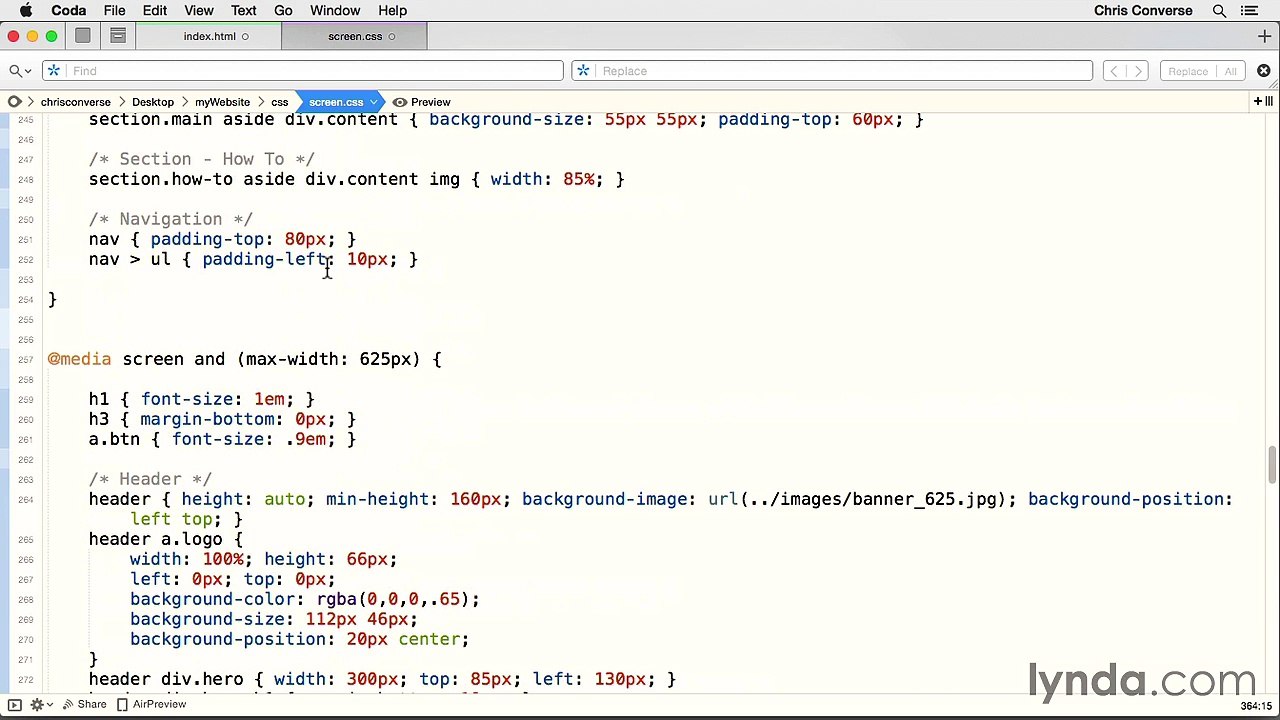Focus the Find input field
Screen dimensions: 1280x720
[303, 71]
